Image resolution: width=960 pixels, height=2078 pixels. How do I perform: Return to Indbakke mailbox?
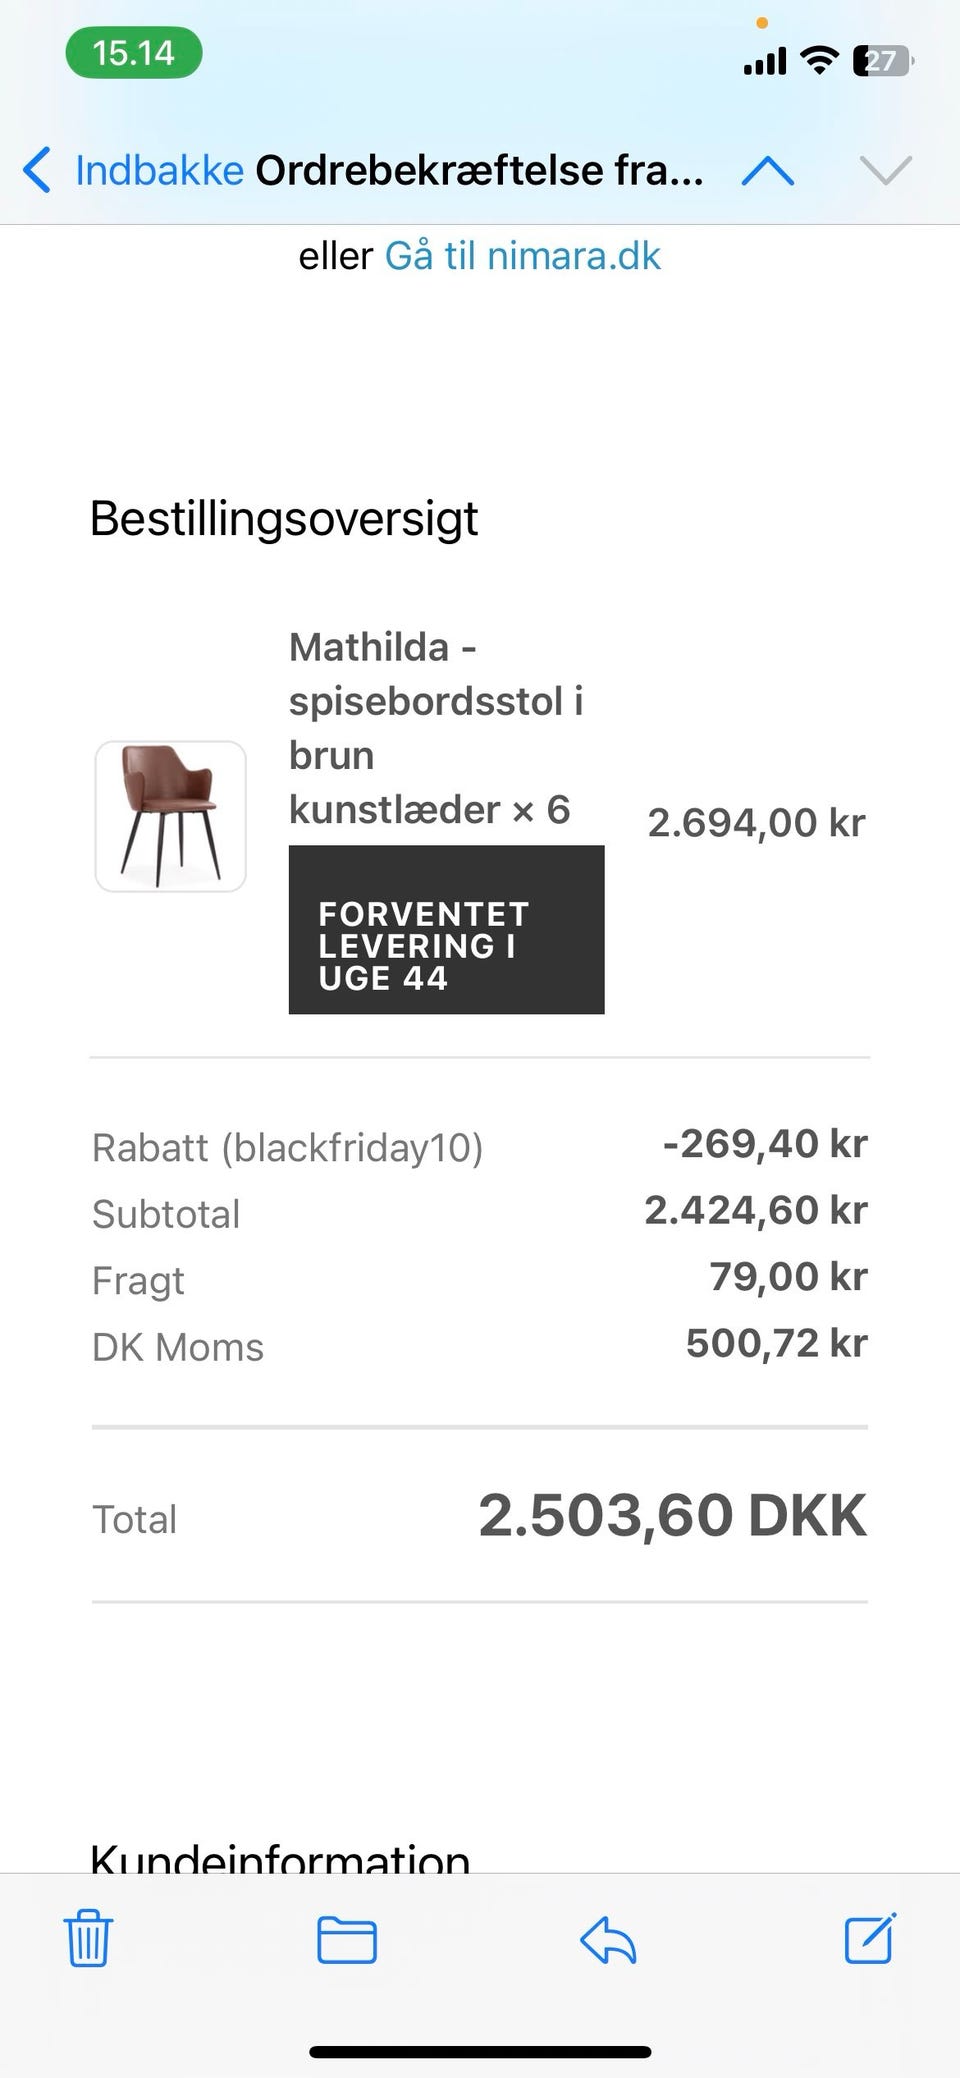coord(159,170)
